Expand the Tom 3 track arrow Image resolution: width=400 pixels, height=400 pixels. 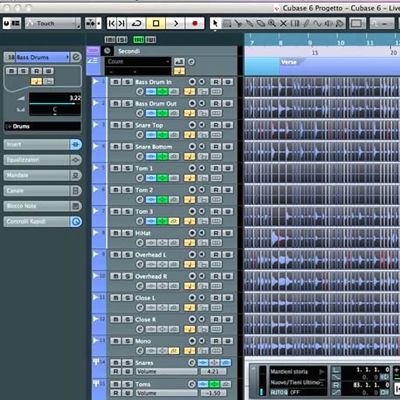(96, 211)
